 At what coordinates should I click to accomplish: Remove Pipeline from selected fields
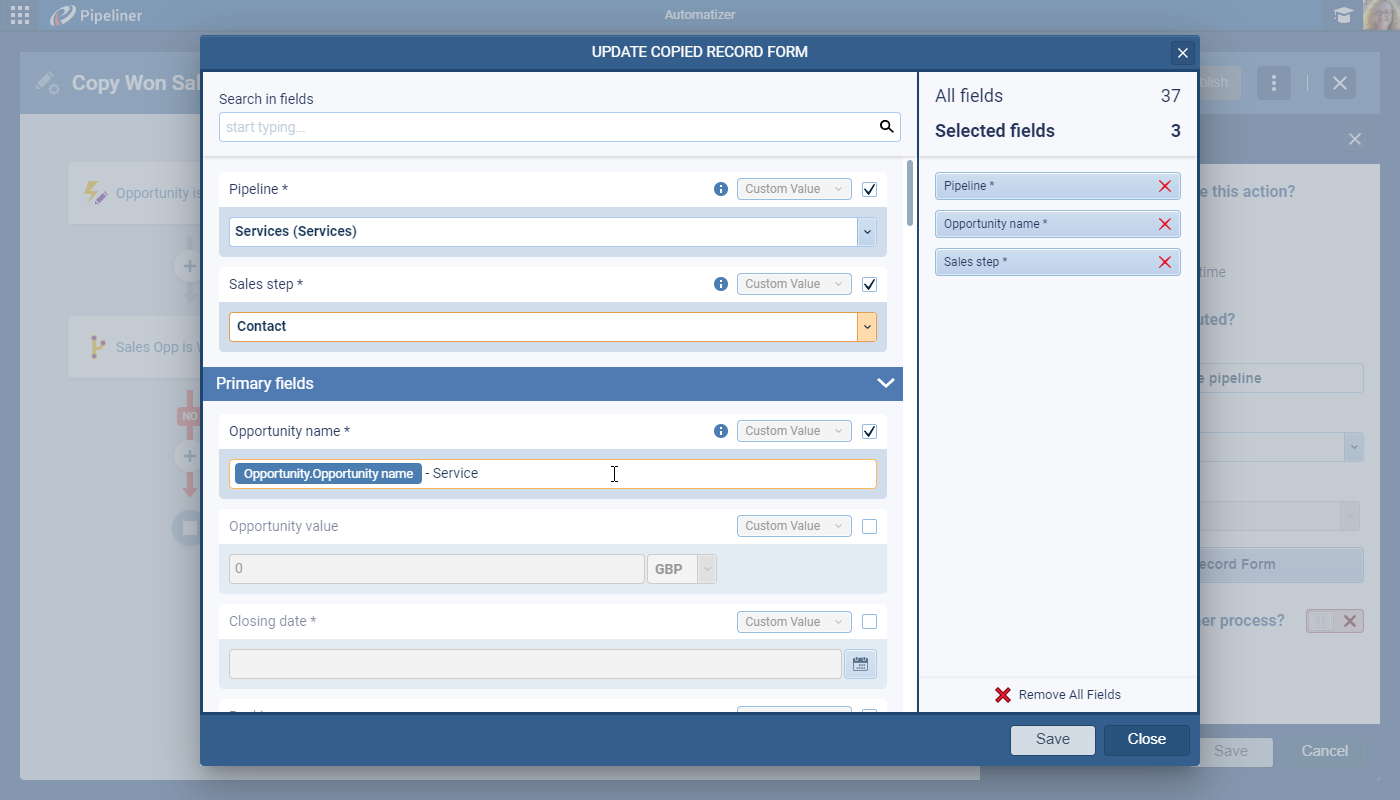(1164, 186)
